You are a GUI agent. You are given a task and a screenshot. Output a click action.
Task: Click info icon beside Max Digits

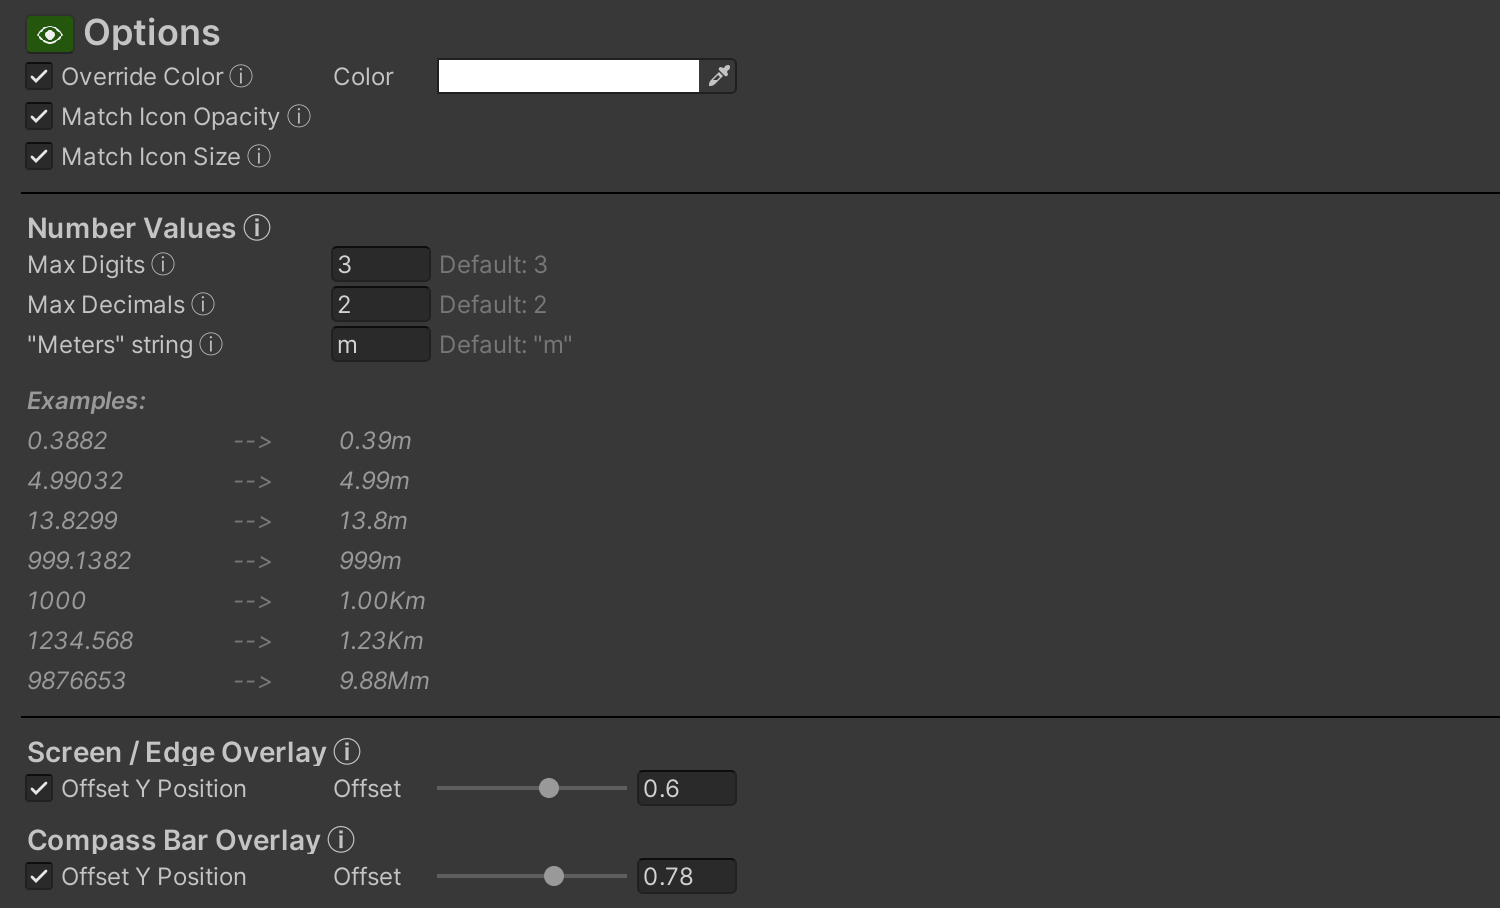pos(163,264)
